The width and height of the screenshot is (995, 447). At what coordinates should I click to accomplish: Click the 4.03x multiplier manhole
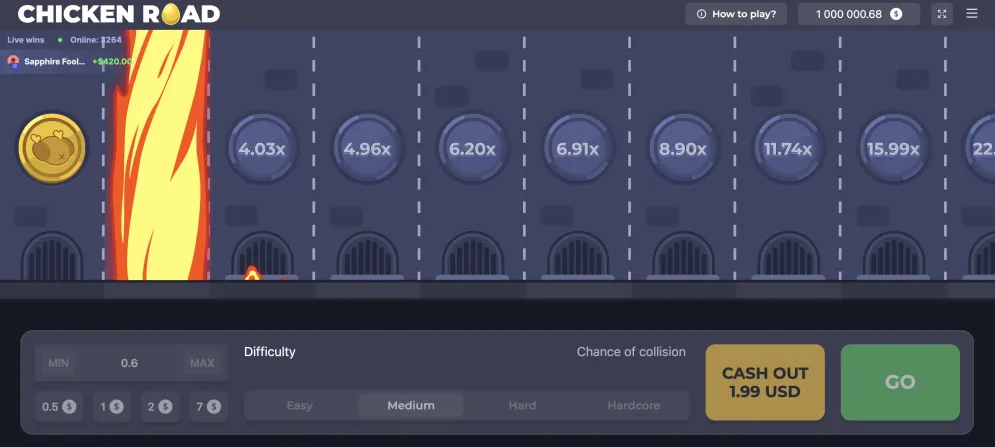pos(262,149)
